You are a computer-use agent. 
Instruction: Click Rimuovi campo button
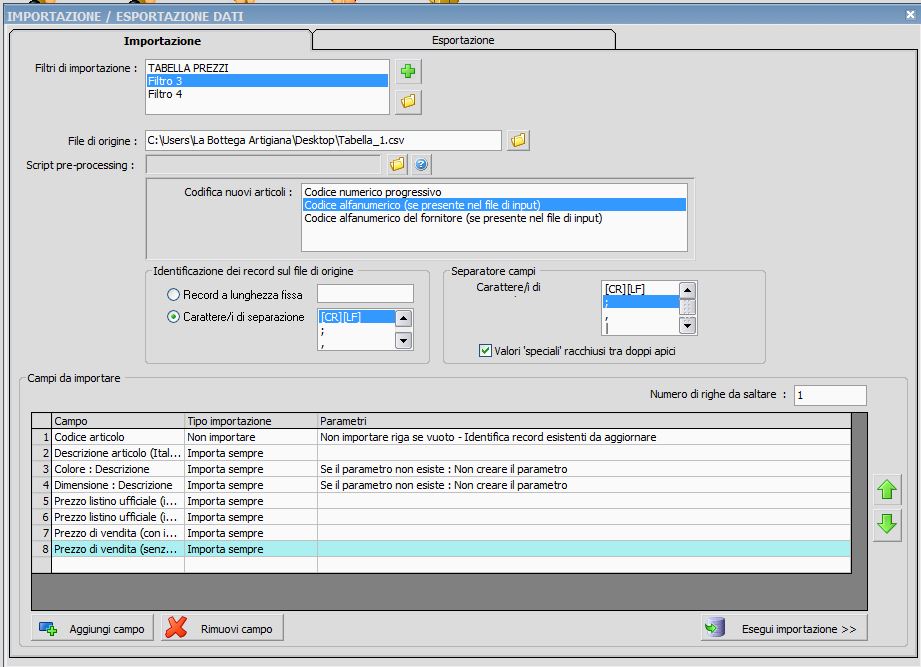222,628
